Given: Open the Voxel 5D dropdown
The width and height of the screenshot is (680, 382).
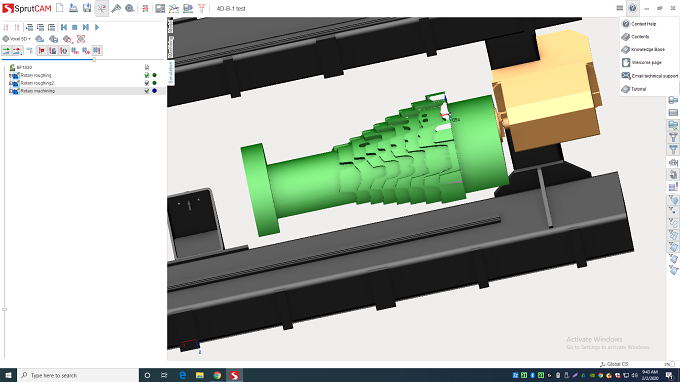Looking at the screenshot, I should (x=17, y=39).
